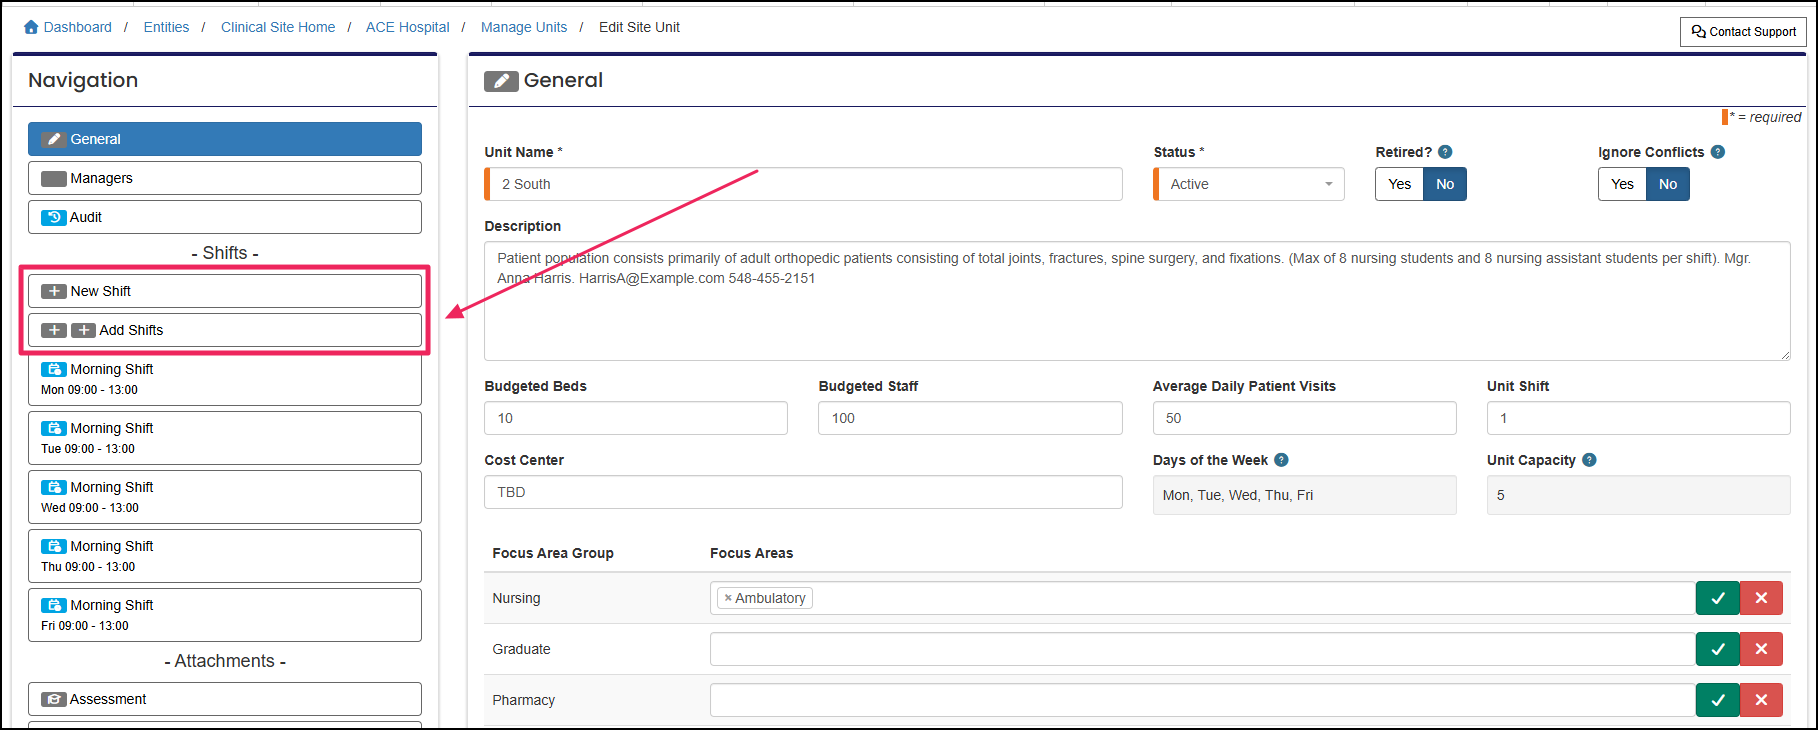Open Morning Shift Tue 09:00 - 13:00
This screenshot has width=1818, height=730.
click(225, 438)
